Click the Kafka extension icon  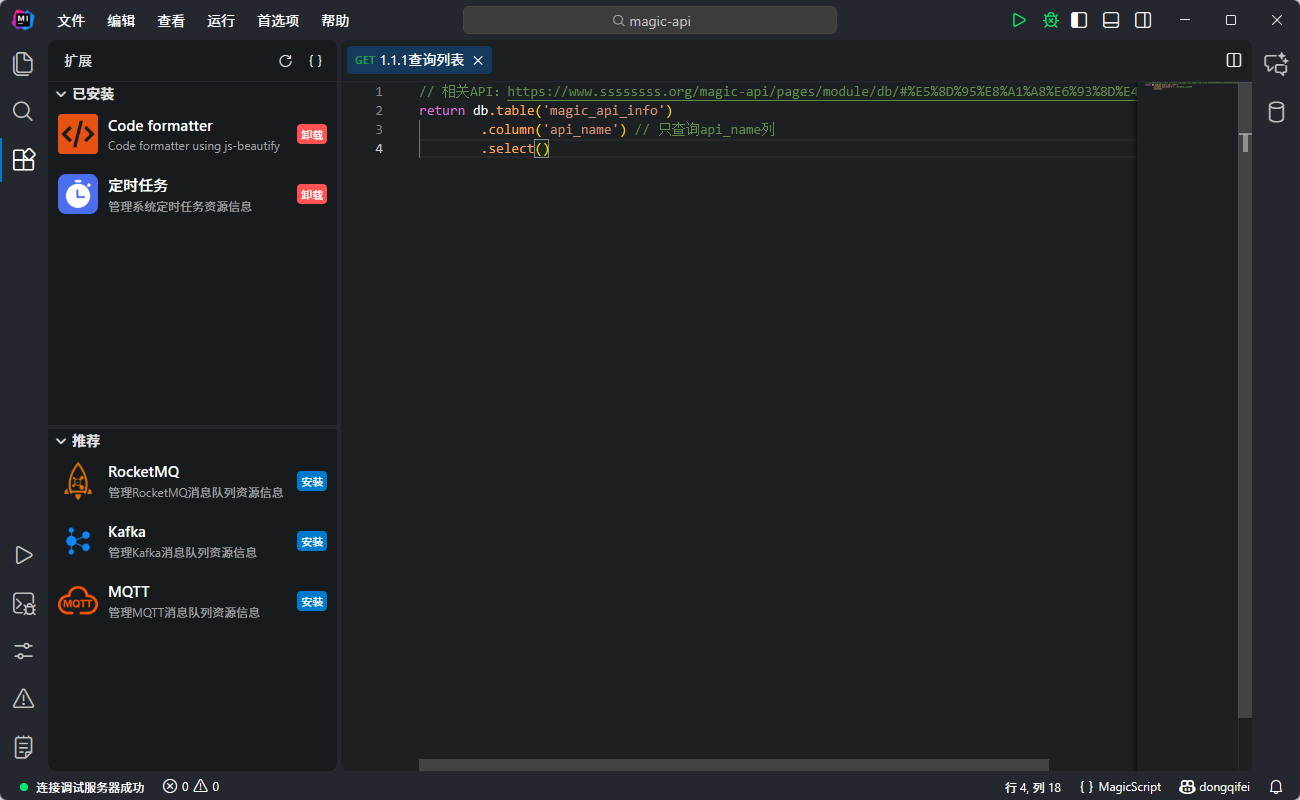point(78,541)
